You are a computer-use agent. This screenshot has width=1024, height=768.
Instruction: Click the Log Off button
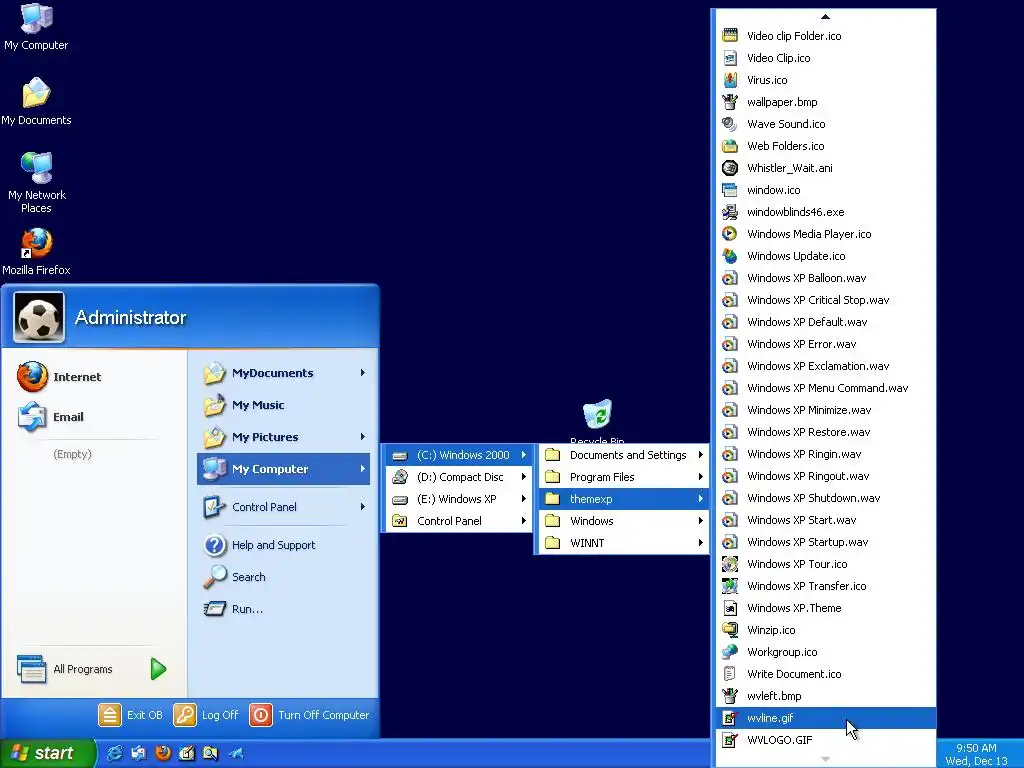tap(206, 715)
